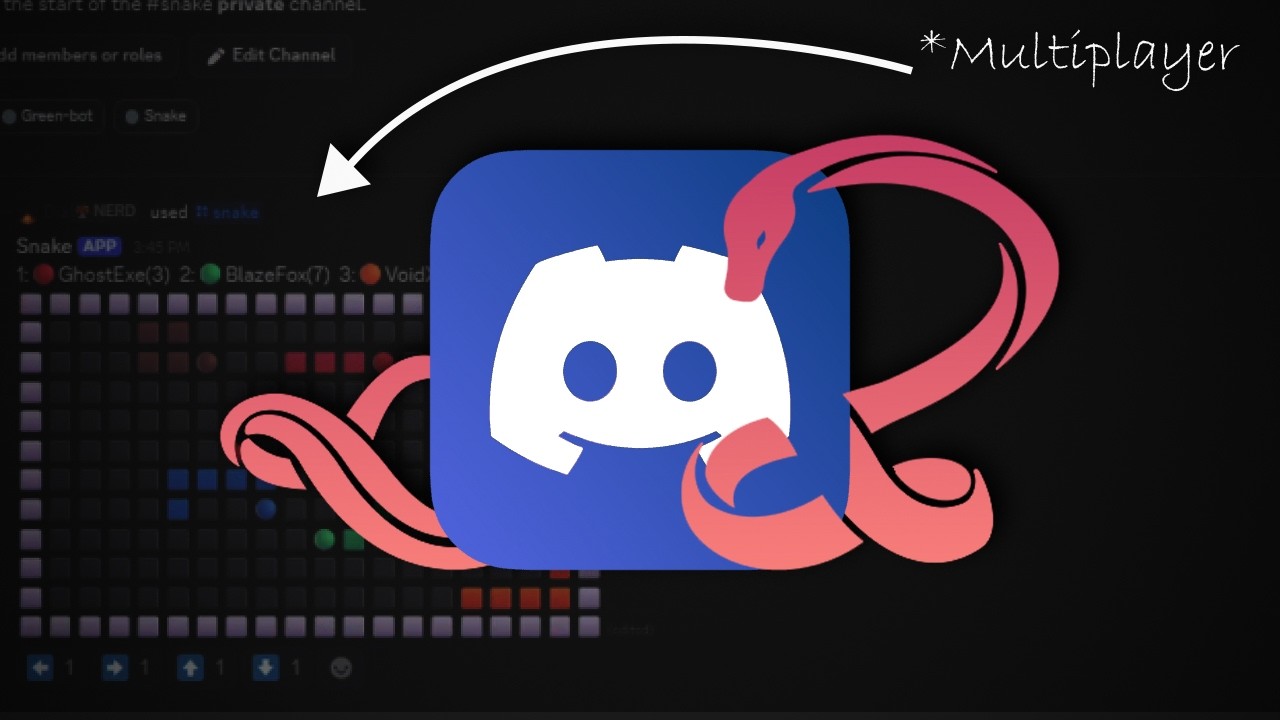Image resolution: width=1280 pixels, height=720 pixels.
Task: Click the Edit Channel button
Action: pos(271,56)
